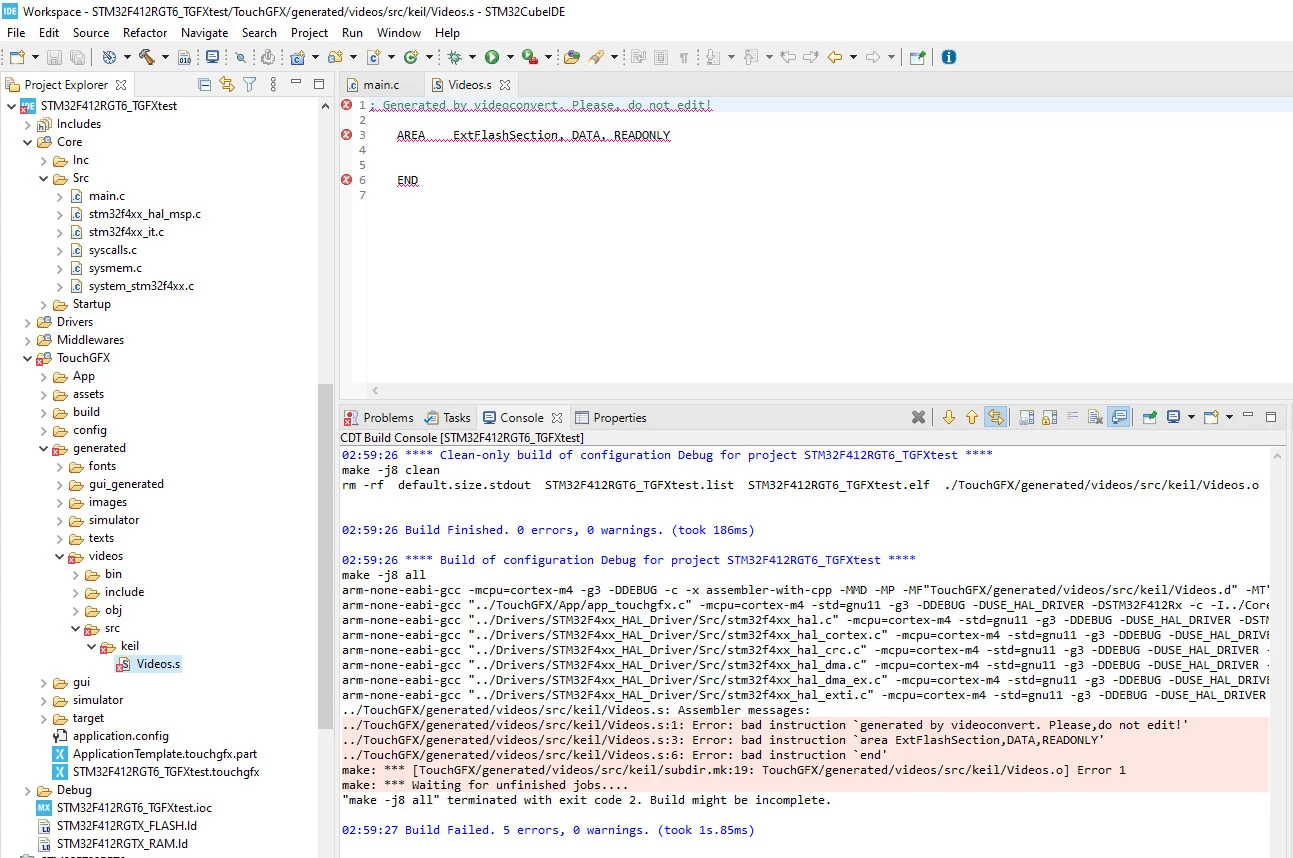Collapse the TouchGFX folder node

28,358
